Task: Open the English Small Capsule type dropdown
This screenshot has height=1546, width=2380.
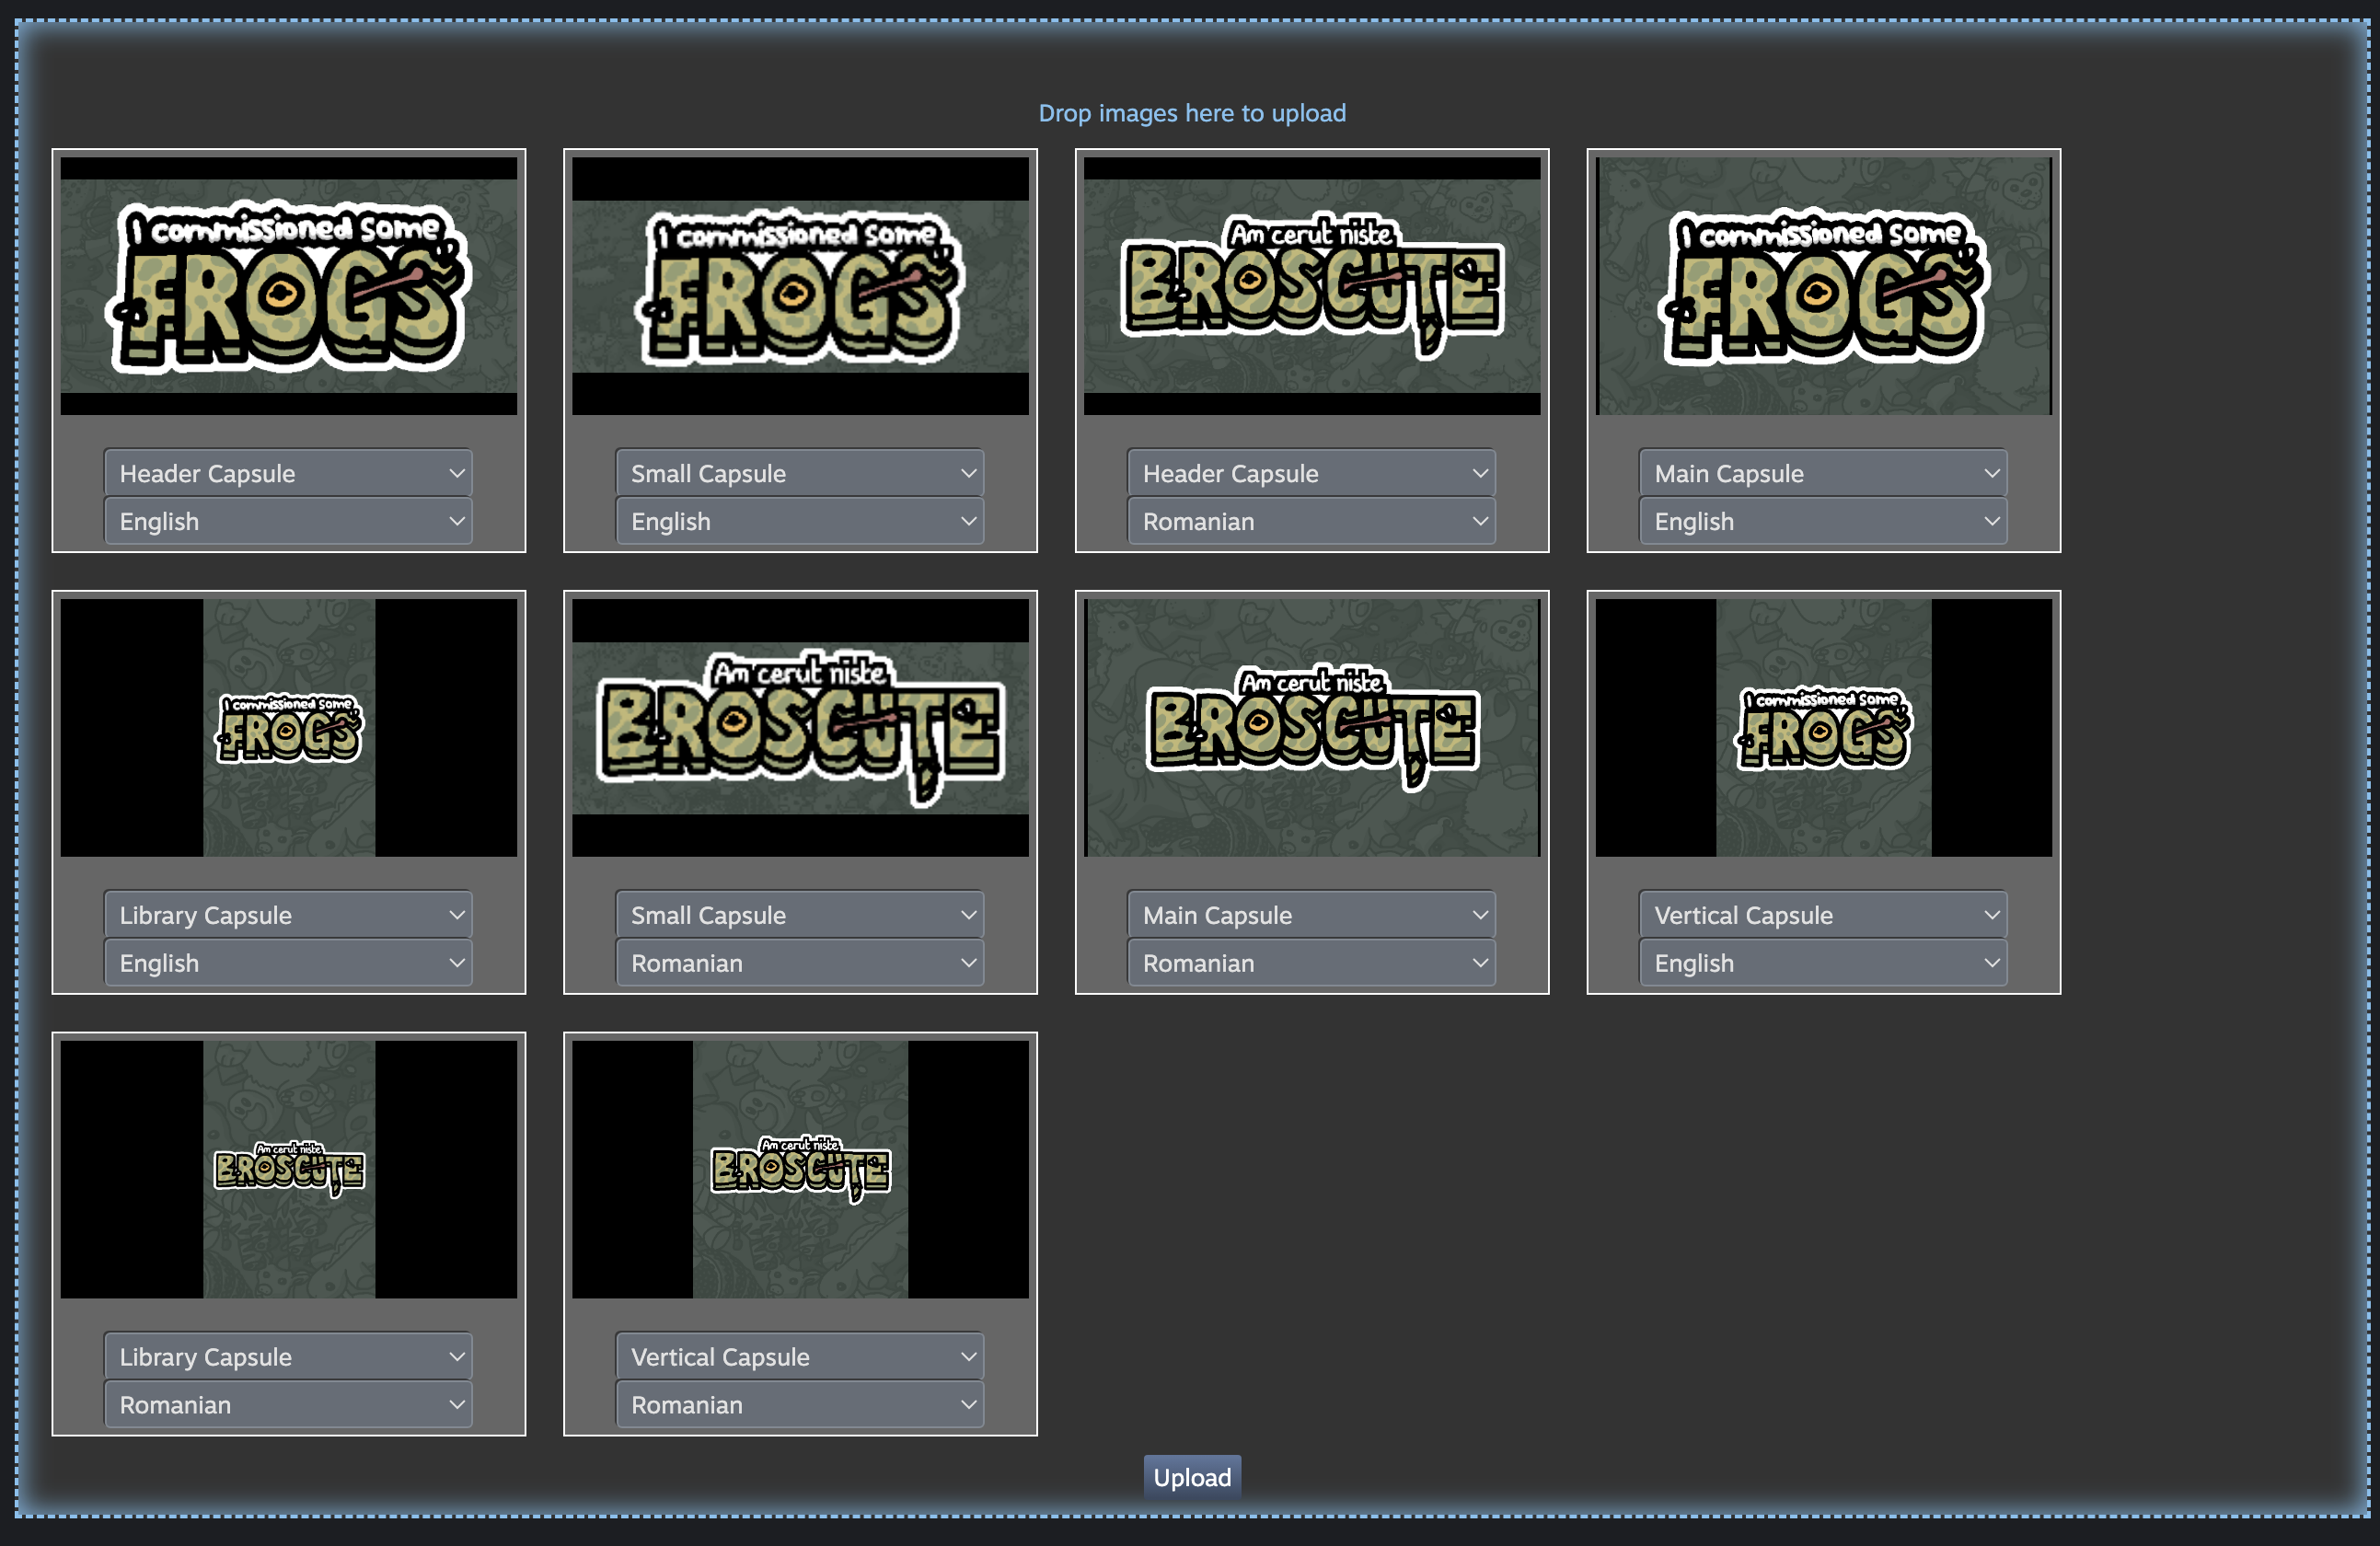Action: click(799, 473)
